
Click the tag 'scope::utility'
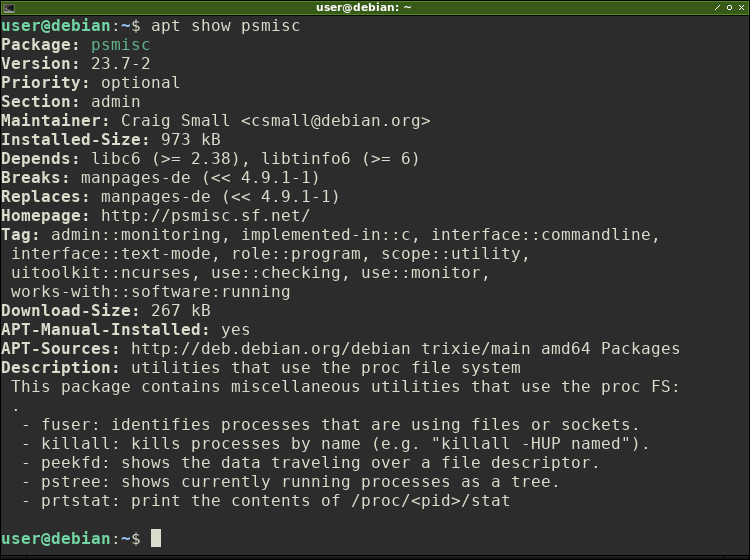[x=451, y=254]
